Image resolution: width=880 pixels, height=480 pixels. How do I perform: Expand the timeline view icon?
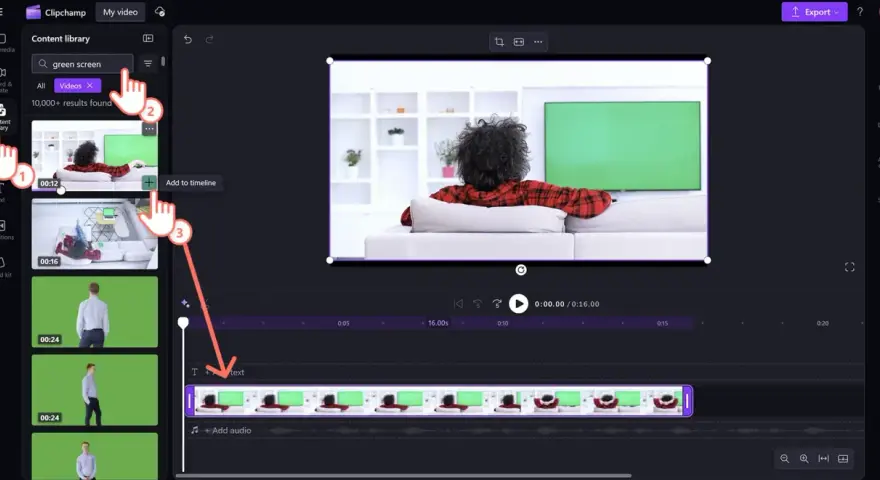click(843, 459)
